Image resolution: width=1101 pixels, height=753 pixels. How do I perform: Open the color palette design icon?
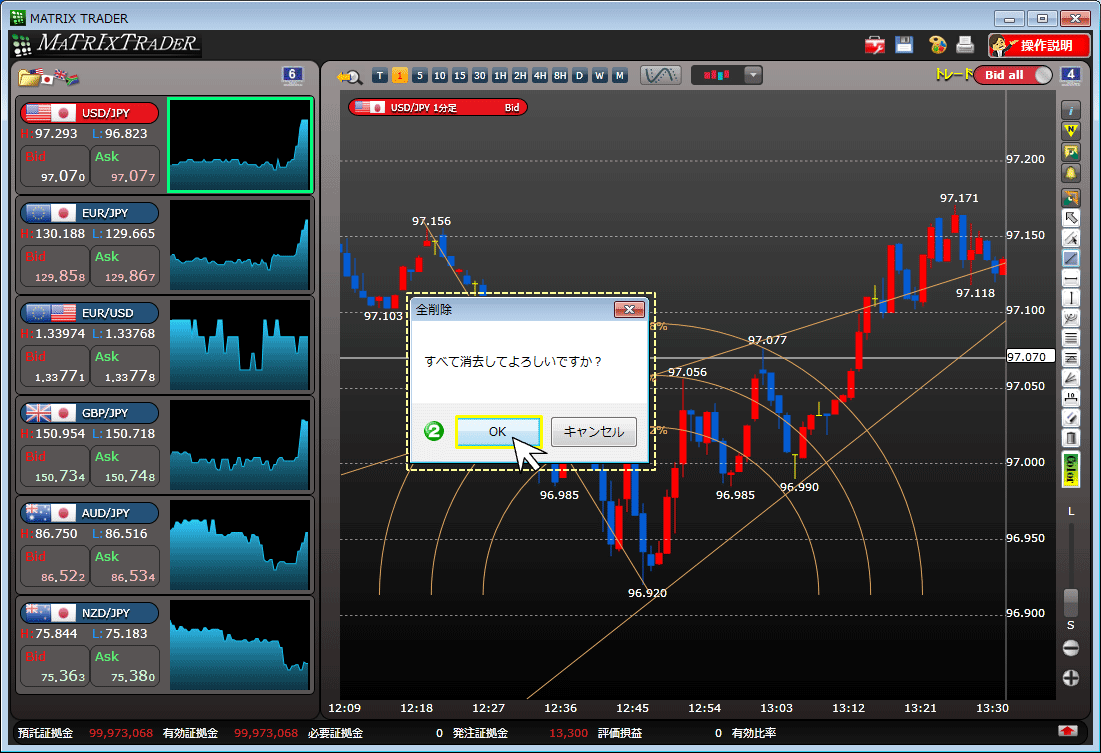937,45
